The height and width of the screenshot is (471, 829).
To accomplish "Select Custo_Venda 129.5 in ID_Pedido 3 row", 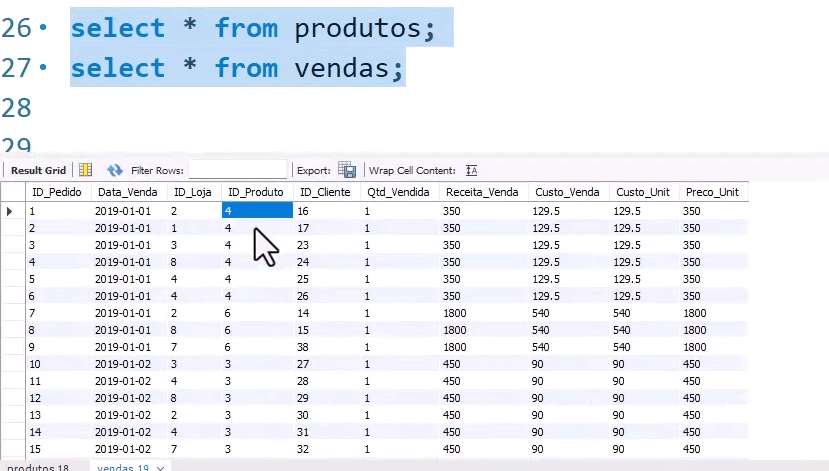I will click(x=568, y=245).
